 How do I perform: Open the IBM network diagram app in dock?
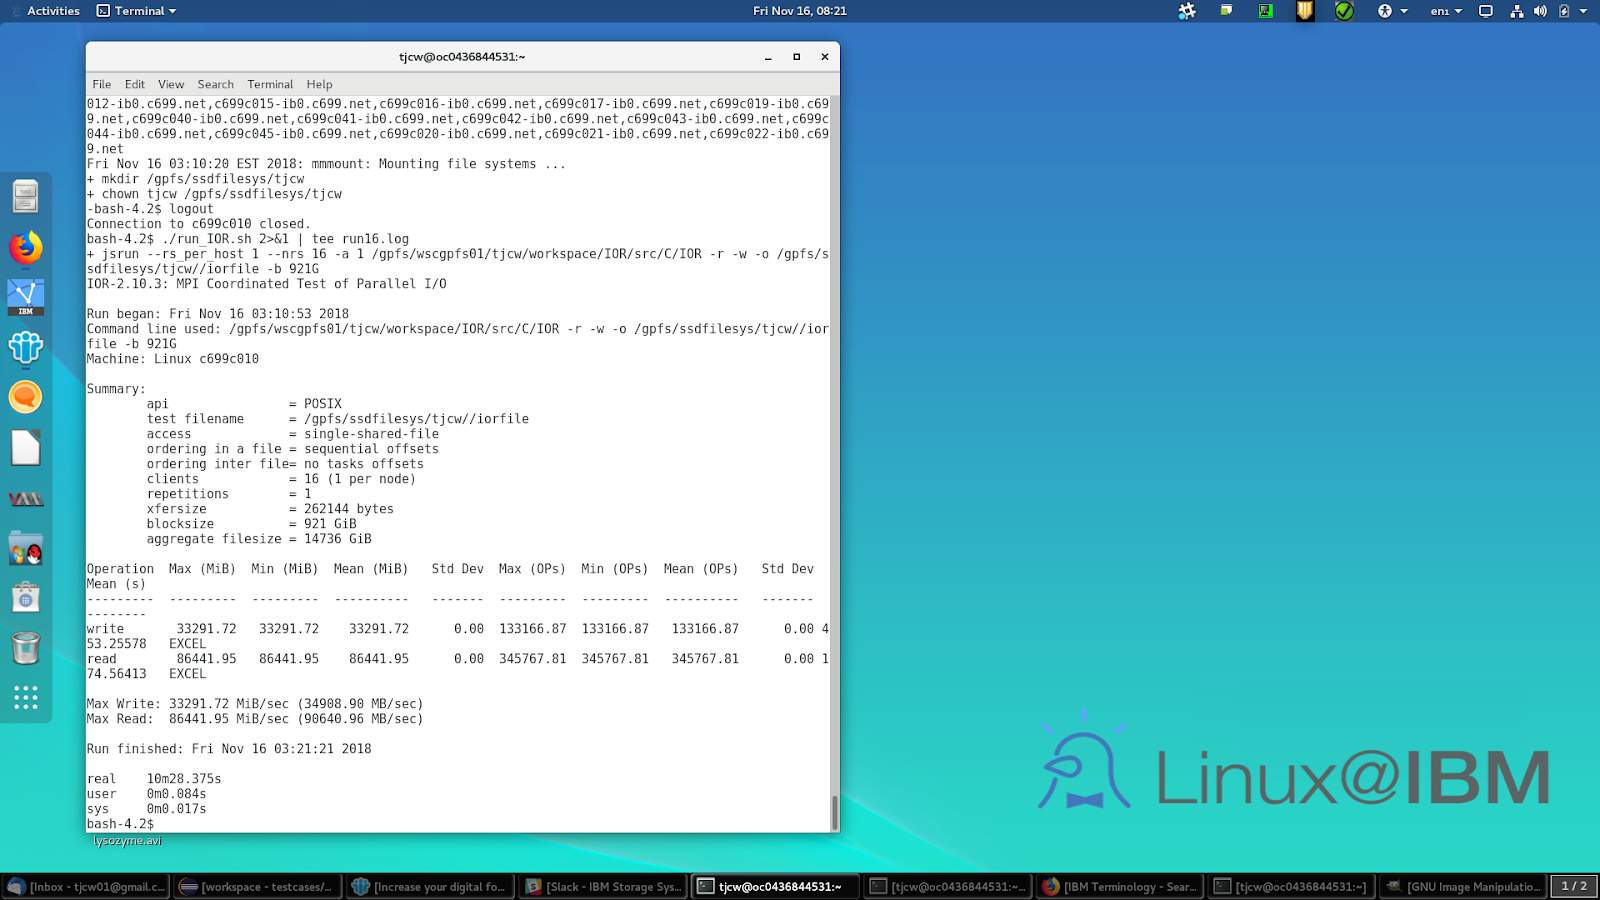click(x=25, y=295)
